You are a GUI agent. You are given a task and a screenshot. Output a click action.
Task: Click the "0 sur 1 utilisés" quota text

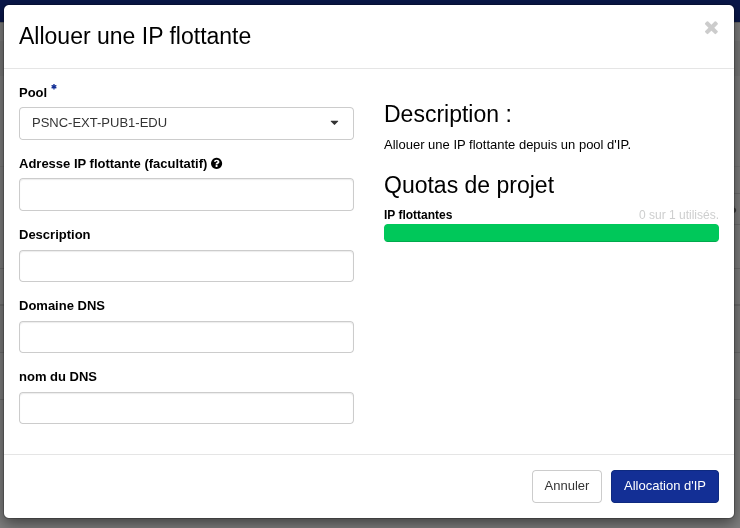tap(678, 215)
